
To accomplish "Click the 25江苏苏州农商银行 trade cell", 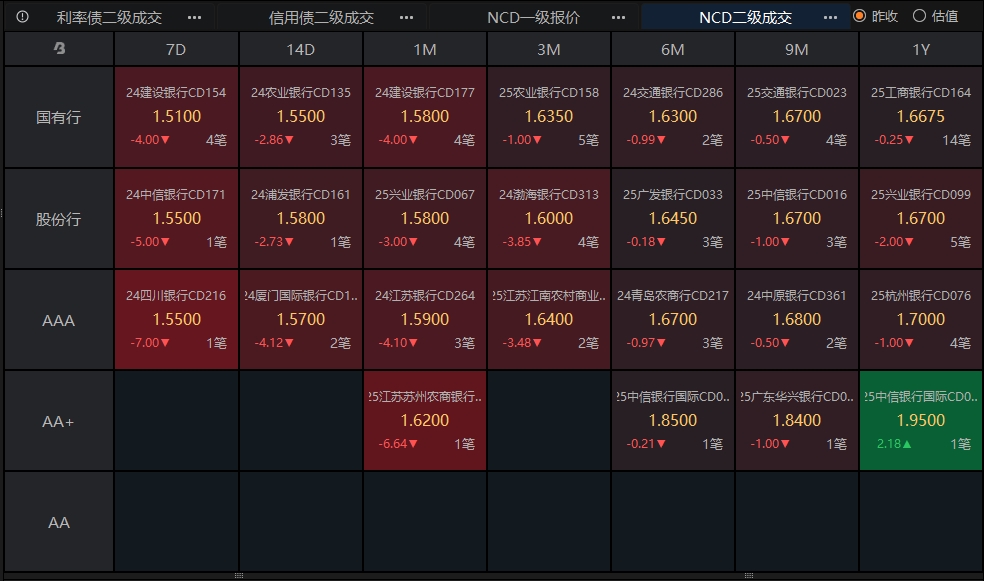I will point(425,421).
